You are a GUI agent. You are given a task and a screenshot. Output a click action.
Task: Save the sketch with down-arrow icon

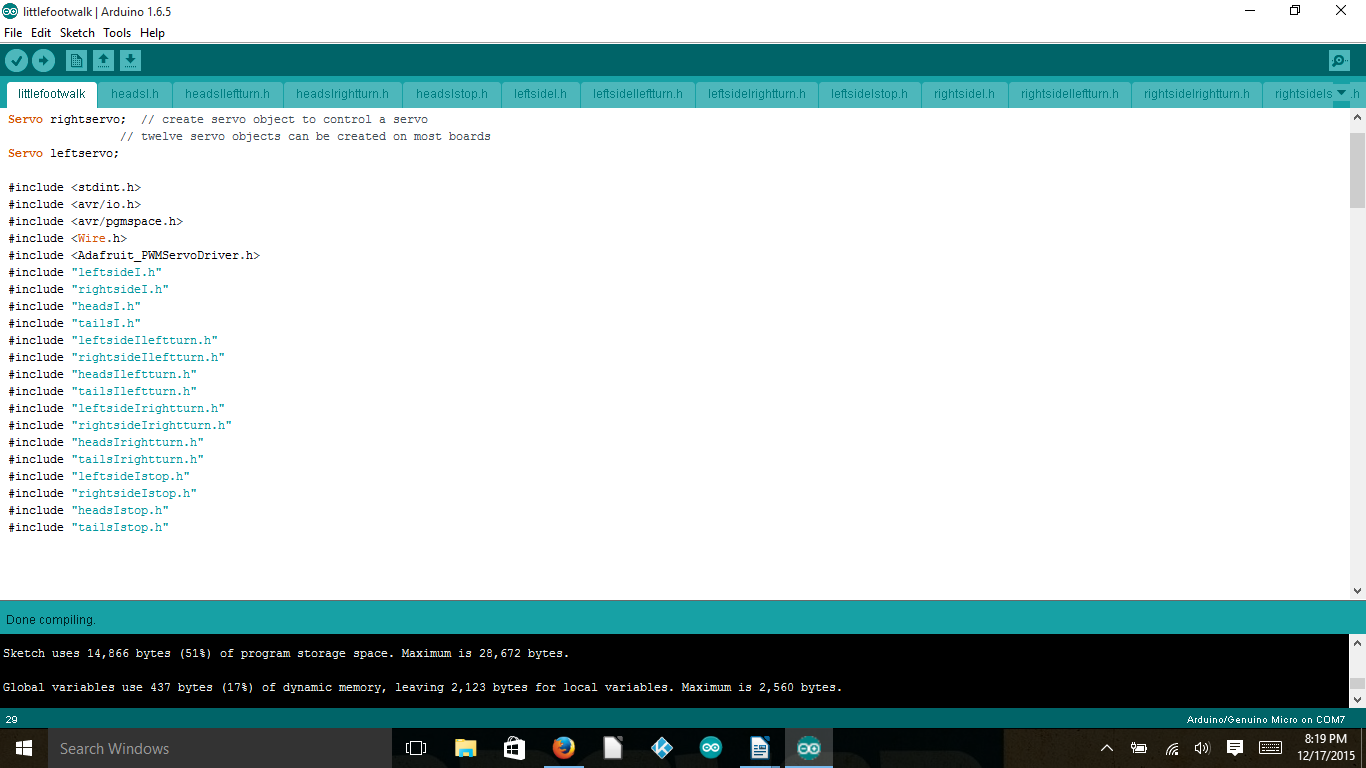130,61
